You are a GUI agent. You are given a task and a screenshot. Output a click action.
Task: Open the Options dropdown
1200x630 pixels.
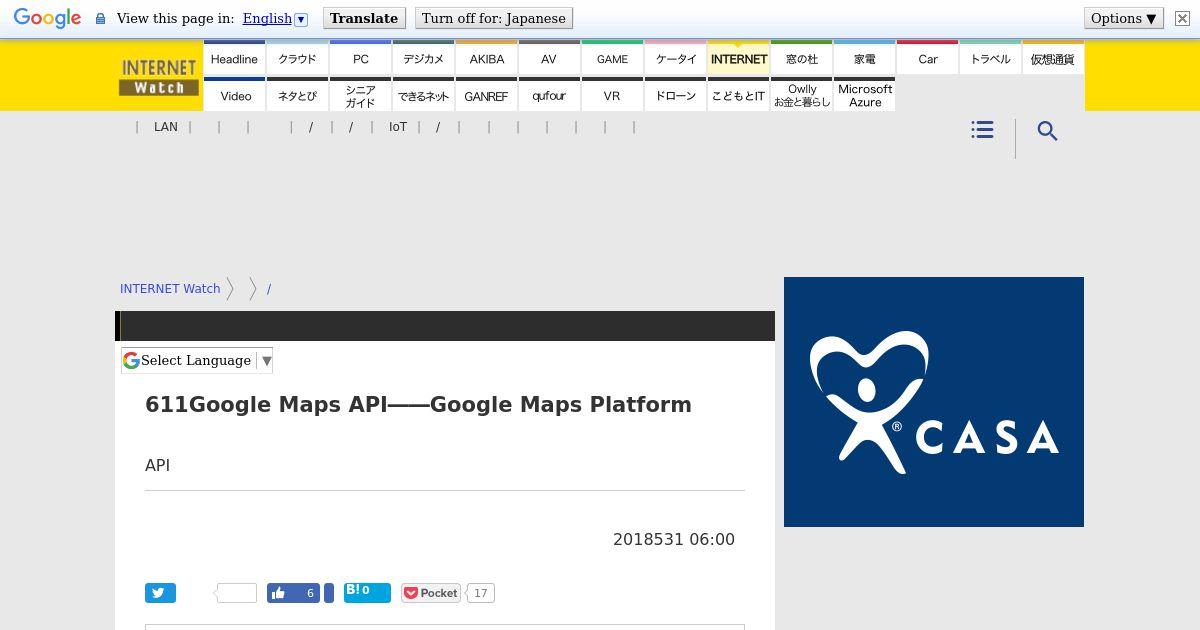(1124, 18)
